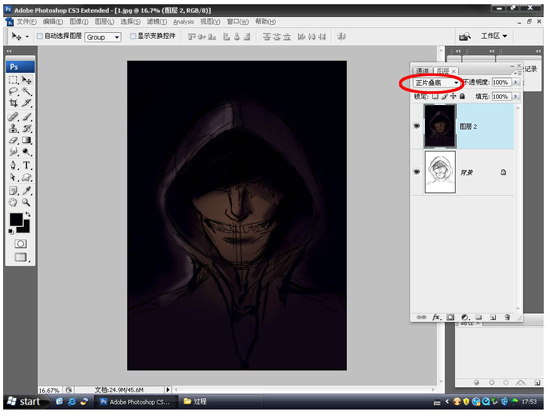Viewport: 550px width, 419px height.
Task: Select the Hand tool
Action: [x=13, y=202]
